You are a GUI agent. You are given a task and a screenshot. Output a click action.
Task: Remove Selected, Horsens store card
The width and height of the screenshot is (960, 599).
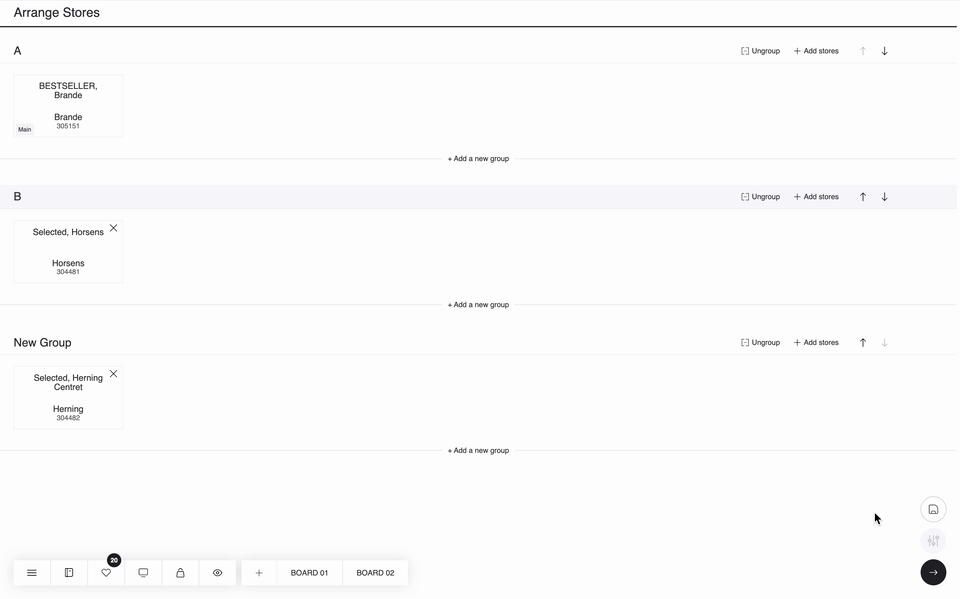coord(113,228)
